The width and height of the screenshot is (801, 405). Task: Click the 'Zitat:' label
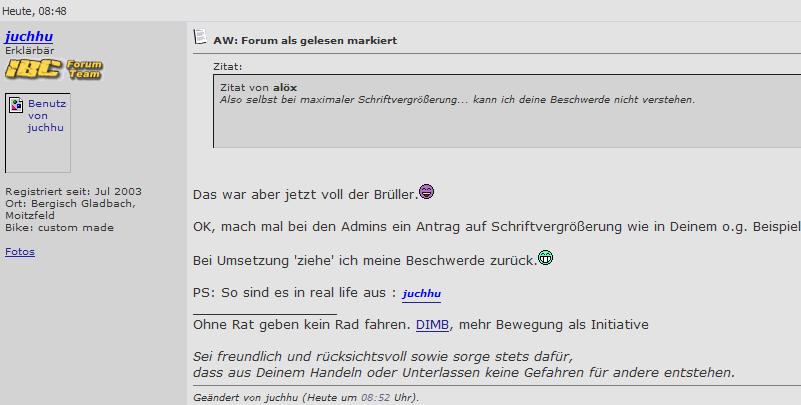coord(228,66)
